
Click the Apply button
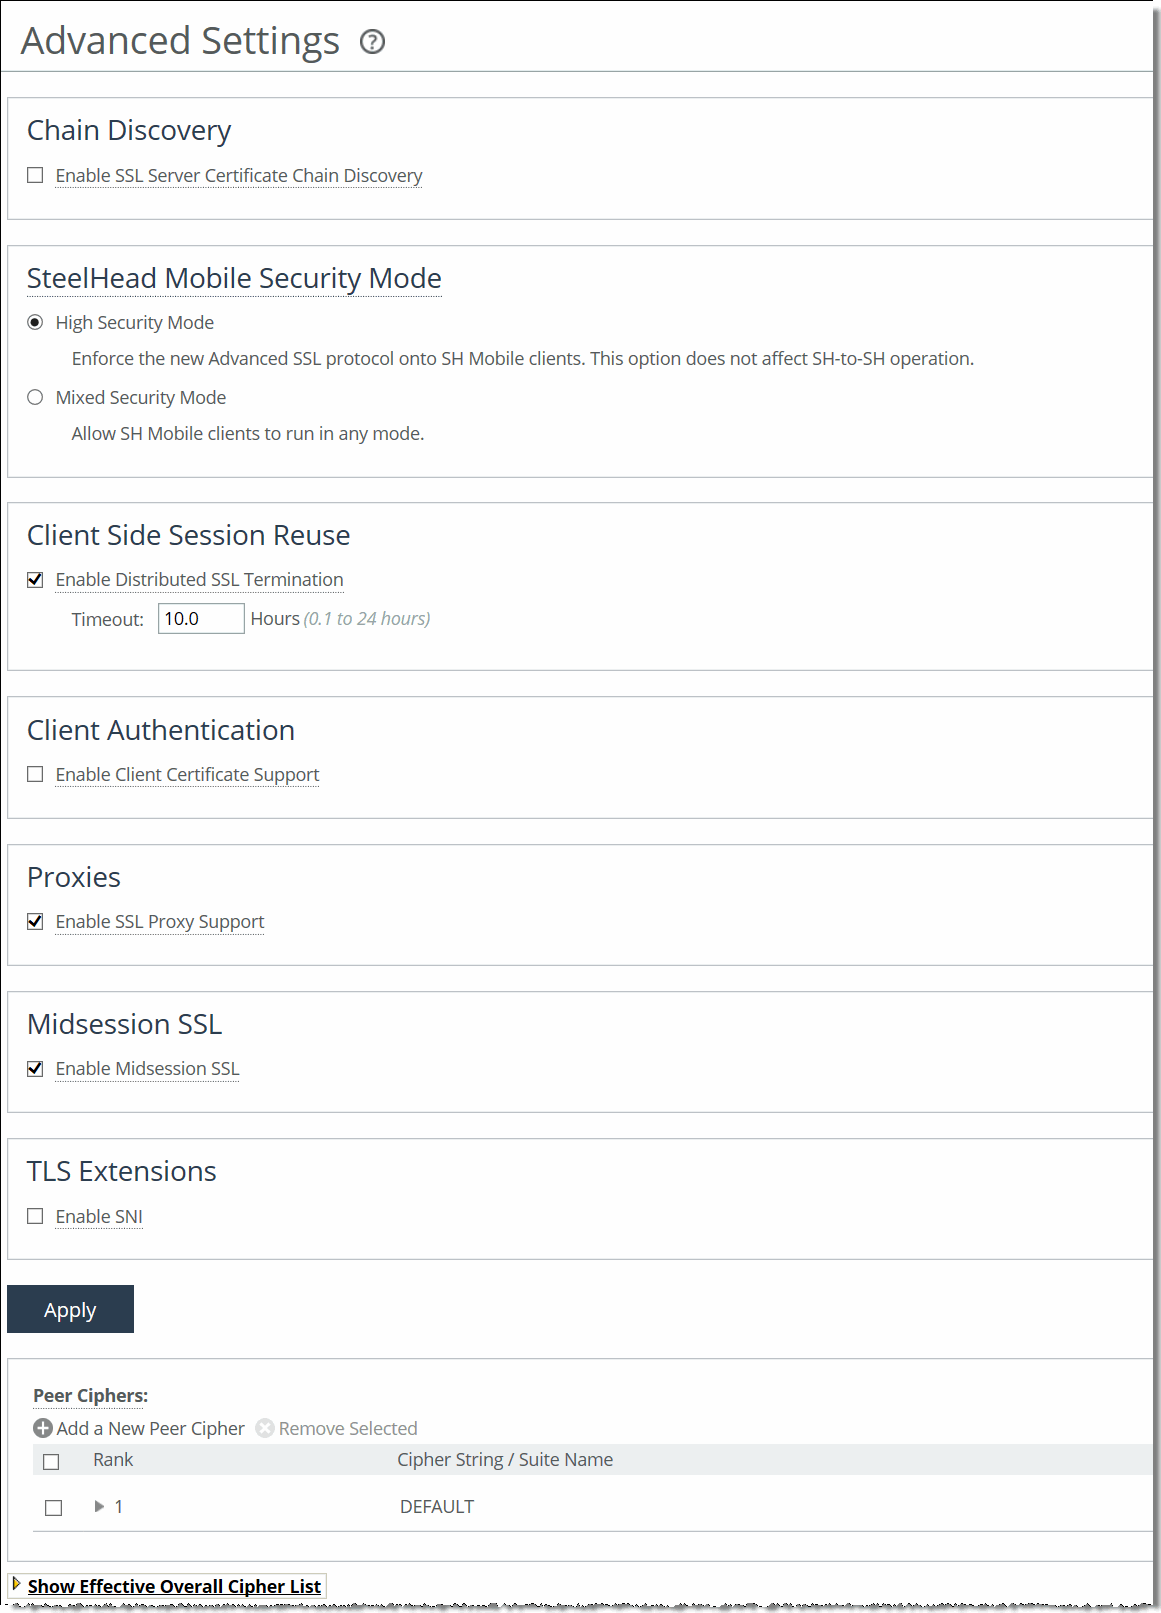pyautogui.click(x=70, y=1309)
